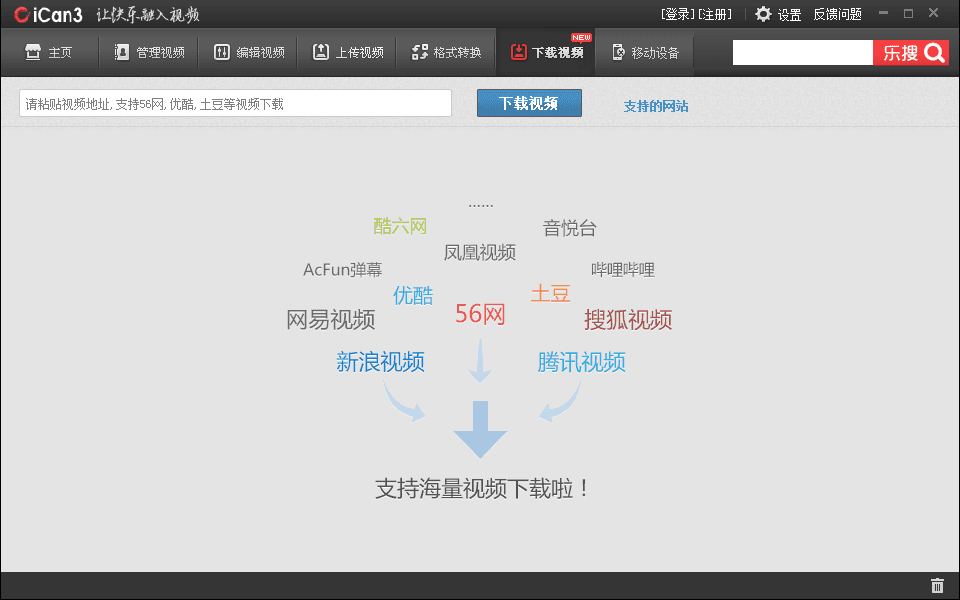Screen dimensions: 960x600
Task: Click the 优酷 site label
Action: coord(413,295)
